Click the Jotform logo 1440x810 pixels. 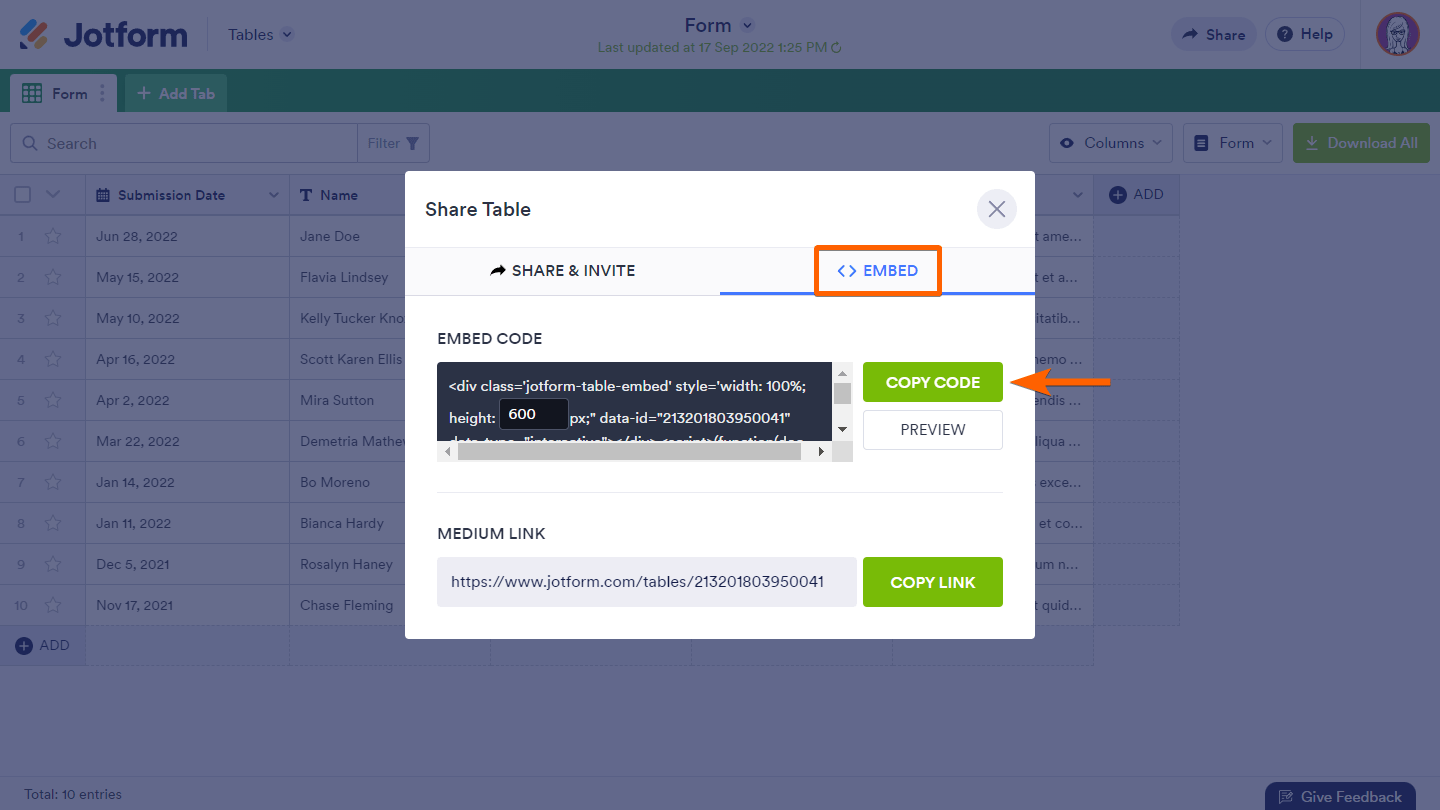click(x=103, y=35)
